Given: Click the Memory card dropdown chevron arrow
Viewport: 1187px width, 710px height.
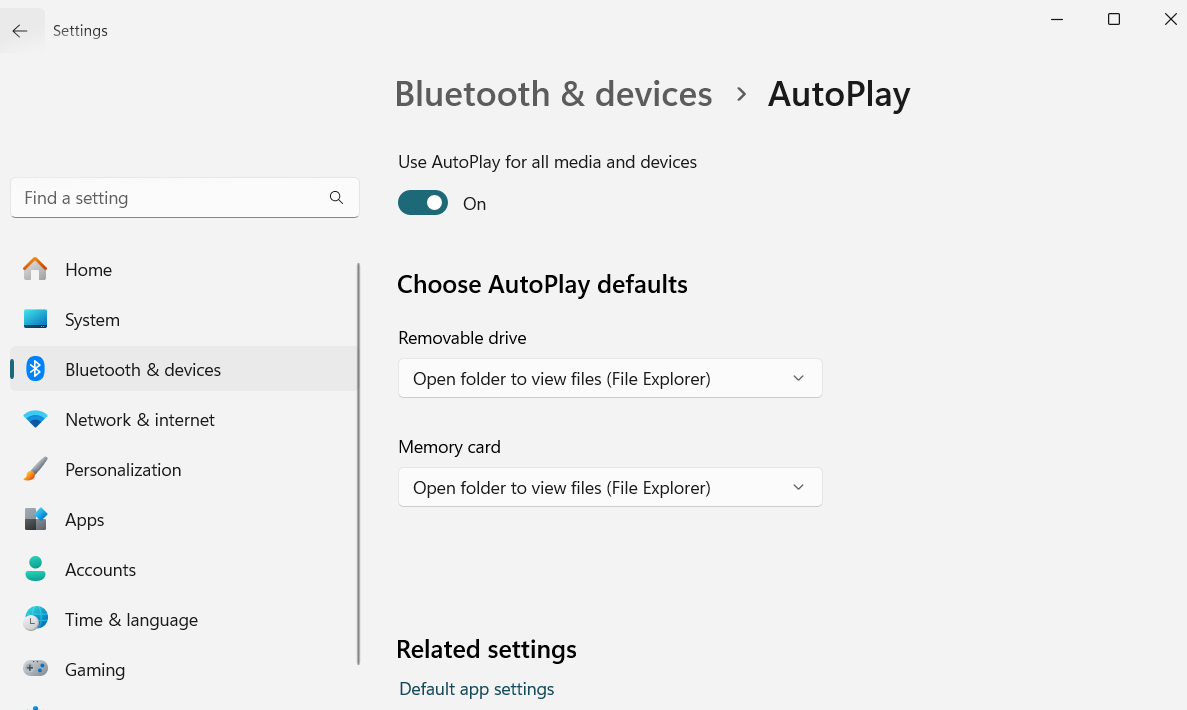Looking at the screenshot, I should point(798,487).
